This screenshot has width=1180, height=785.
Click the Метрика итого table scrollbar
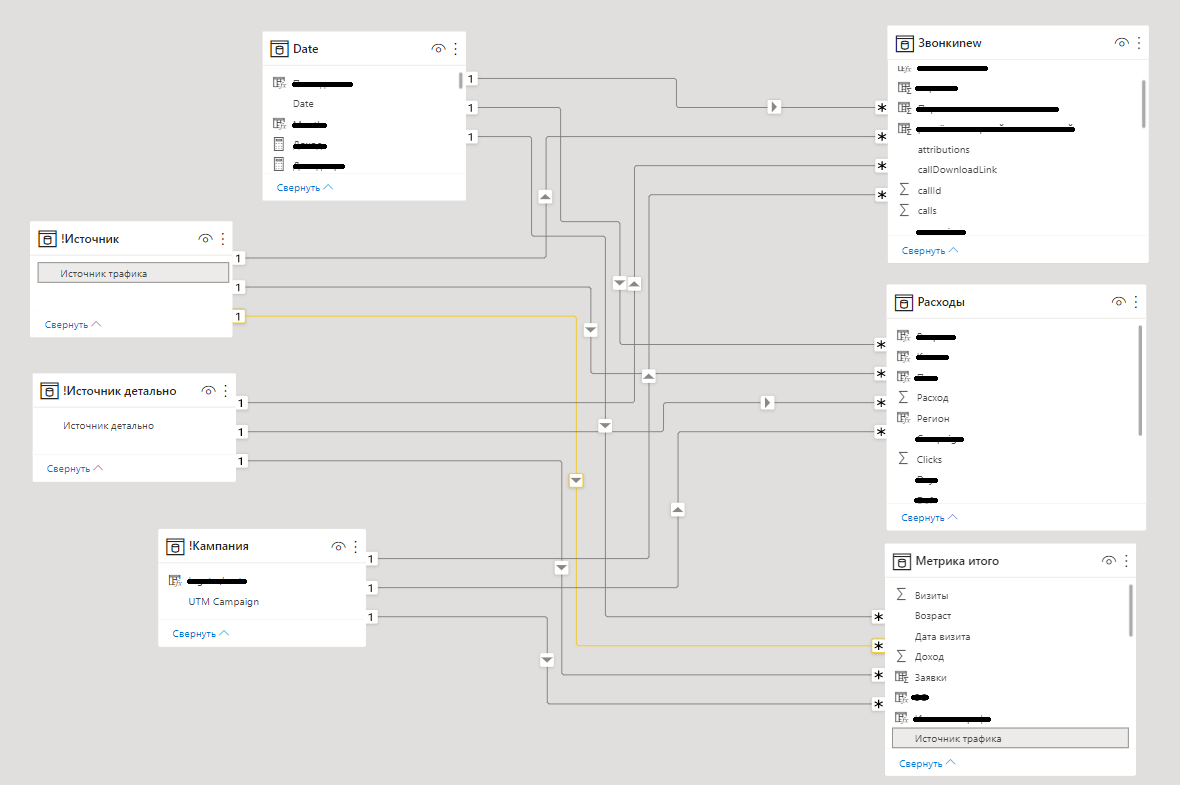1131,610
